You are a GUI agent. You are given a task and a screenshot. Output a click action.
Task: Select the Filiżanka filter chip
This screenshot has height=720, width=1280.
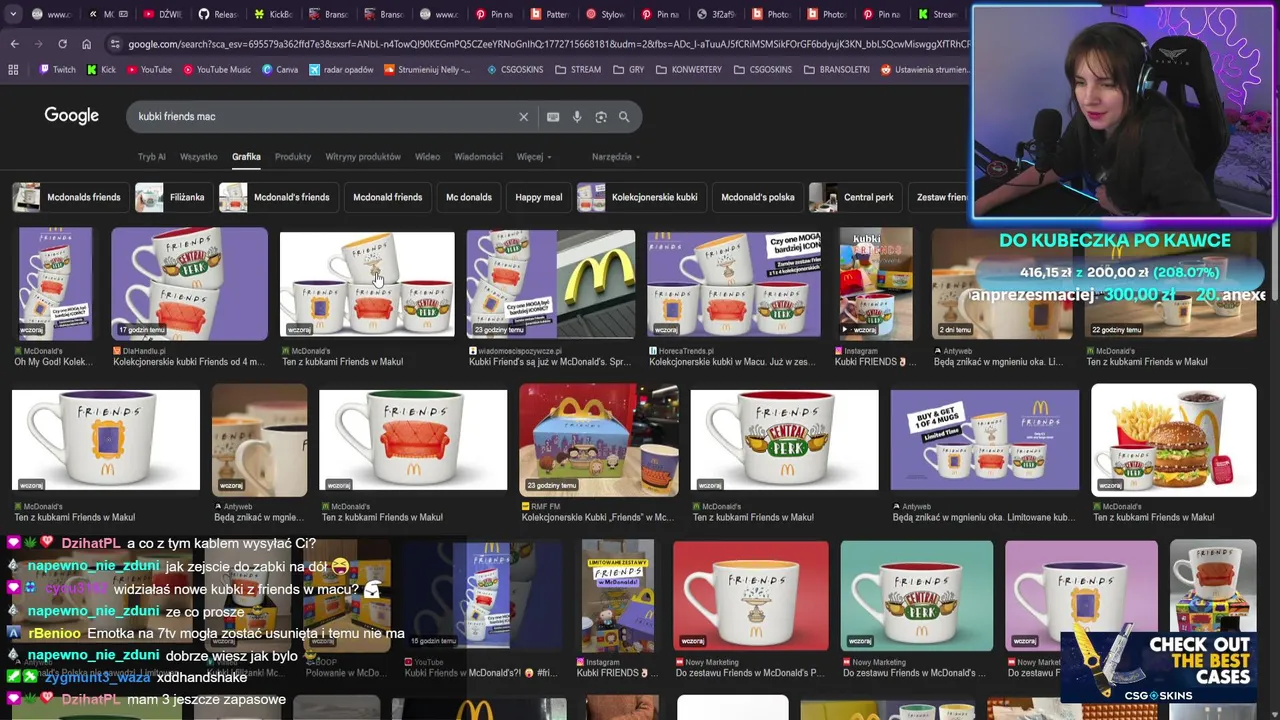pos(172,197)
